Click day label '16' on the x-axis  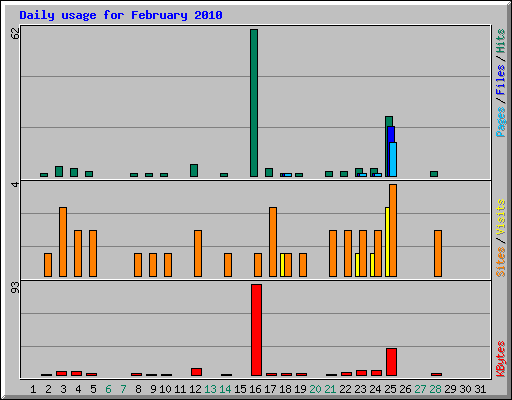255,389
